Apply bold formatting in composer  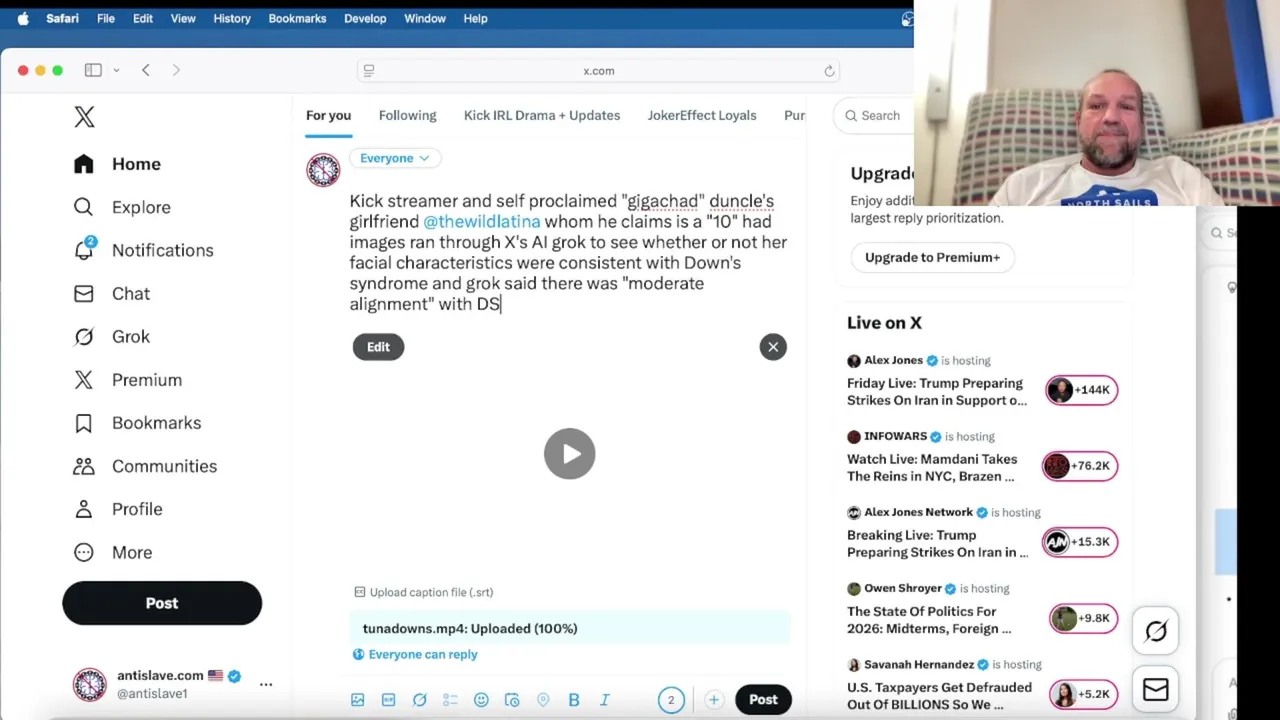(574, 700)
